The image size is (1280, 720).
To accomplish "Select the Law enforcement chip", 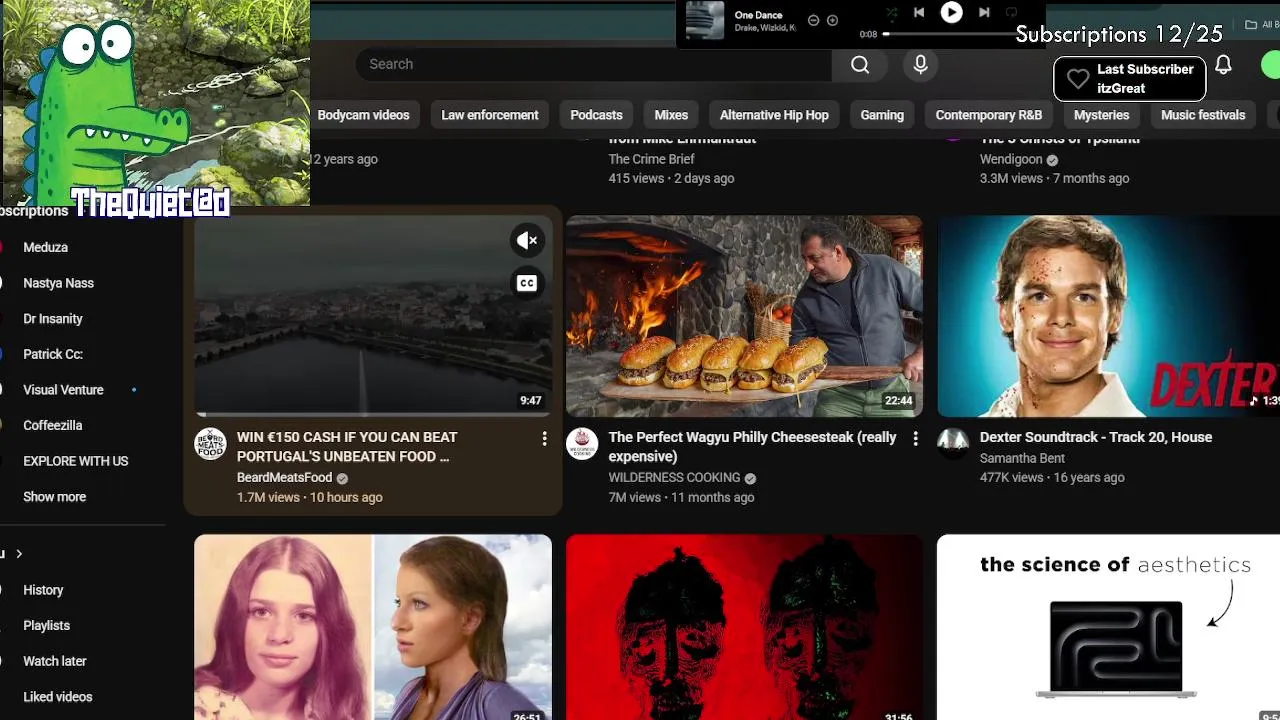I will point(490,115).
